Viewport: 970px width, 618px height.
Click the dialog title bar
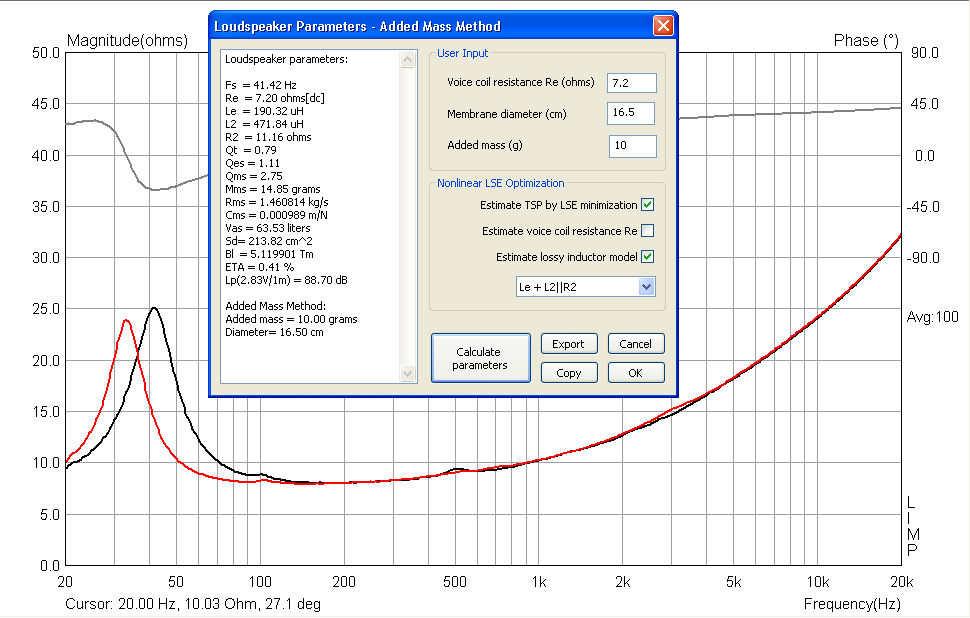431,26
